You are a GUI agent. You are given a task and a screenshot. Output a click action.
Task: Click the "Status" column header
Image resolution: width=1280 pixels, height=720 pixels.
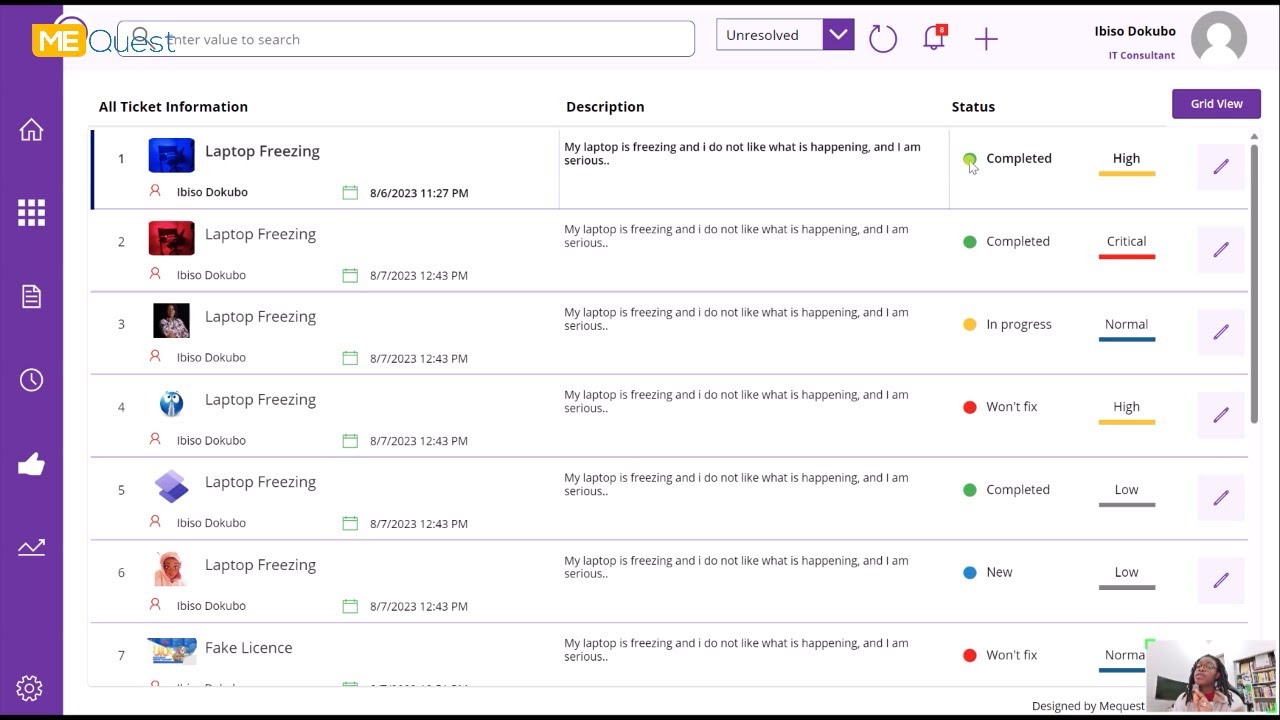click(x=973, y=107)
